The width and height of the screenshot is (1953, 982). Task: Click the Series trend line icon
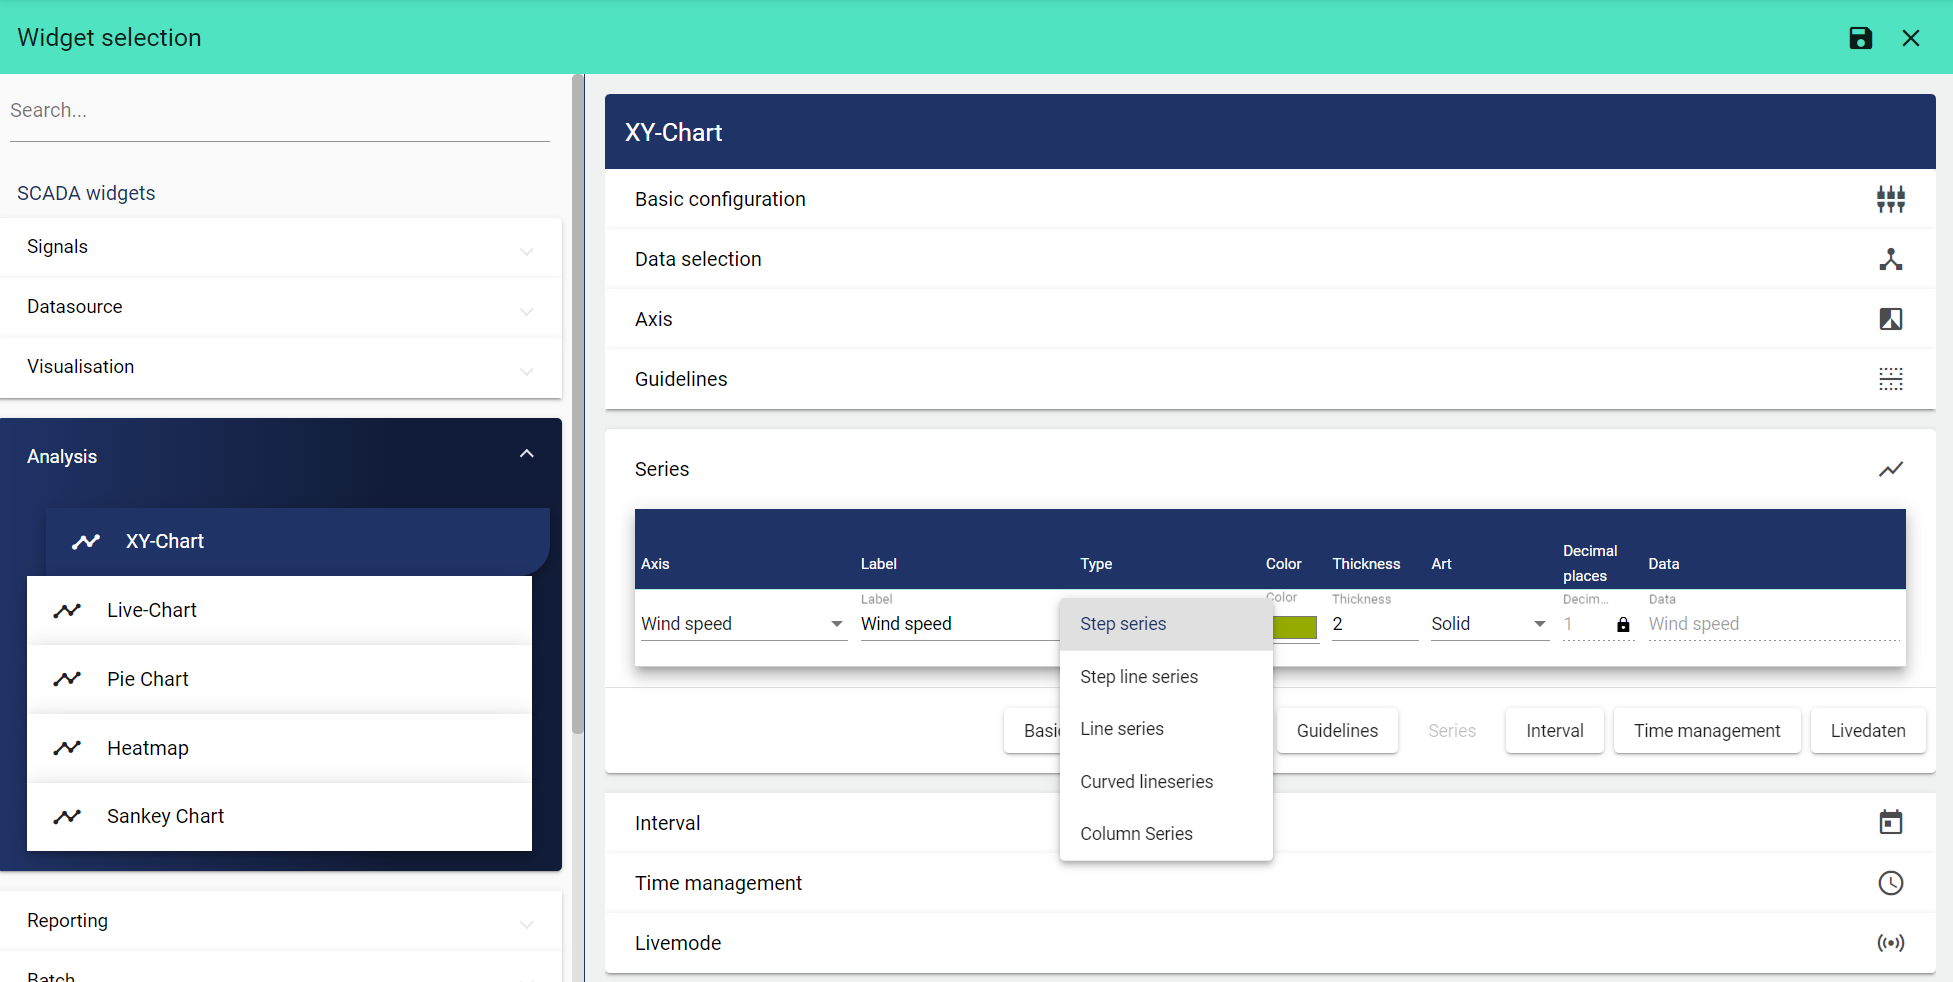[x=1890, y=469]
